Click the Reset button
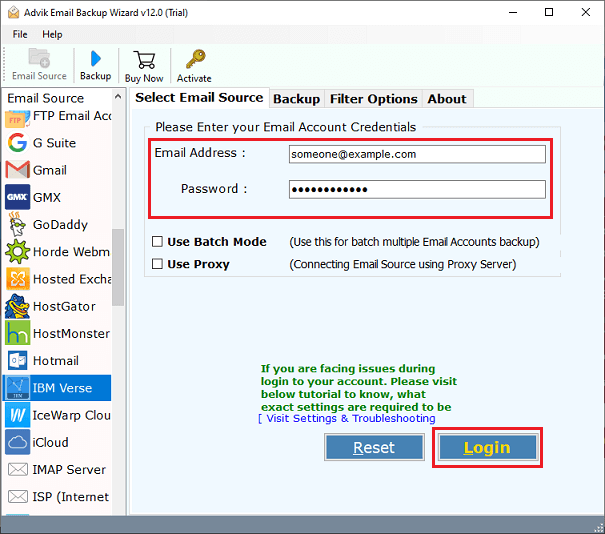 pyautogui.click(x=374, y=448)
